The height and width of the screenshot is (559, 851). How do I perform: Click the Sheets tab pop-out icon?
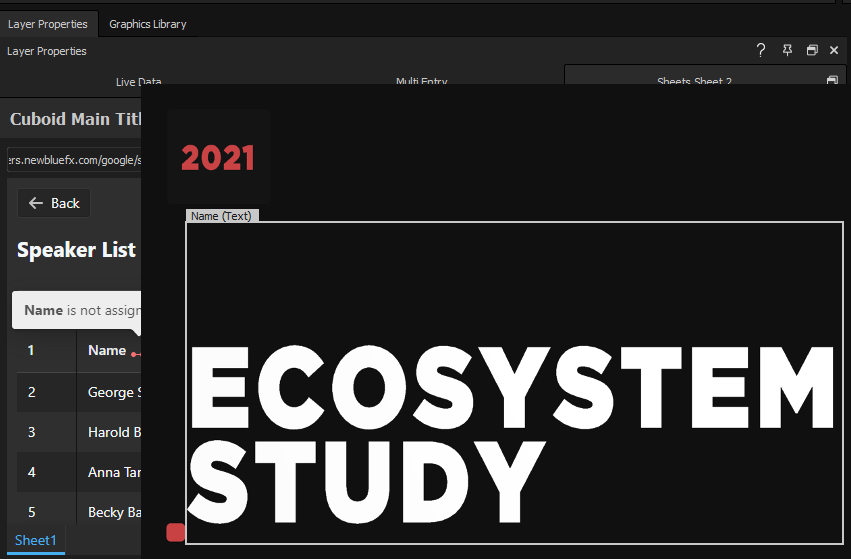point(832,80)
